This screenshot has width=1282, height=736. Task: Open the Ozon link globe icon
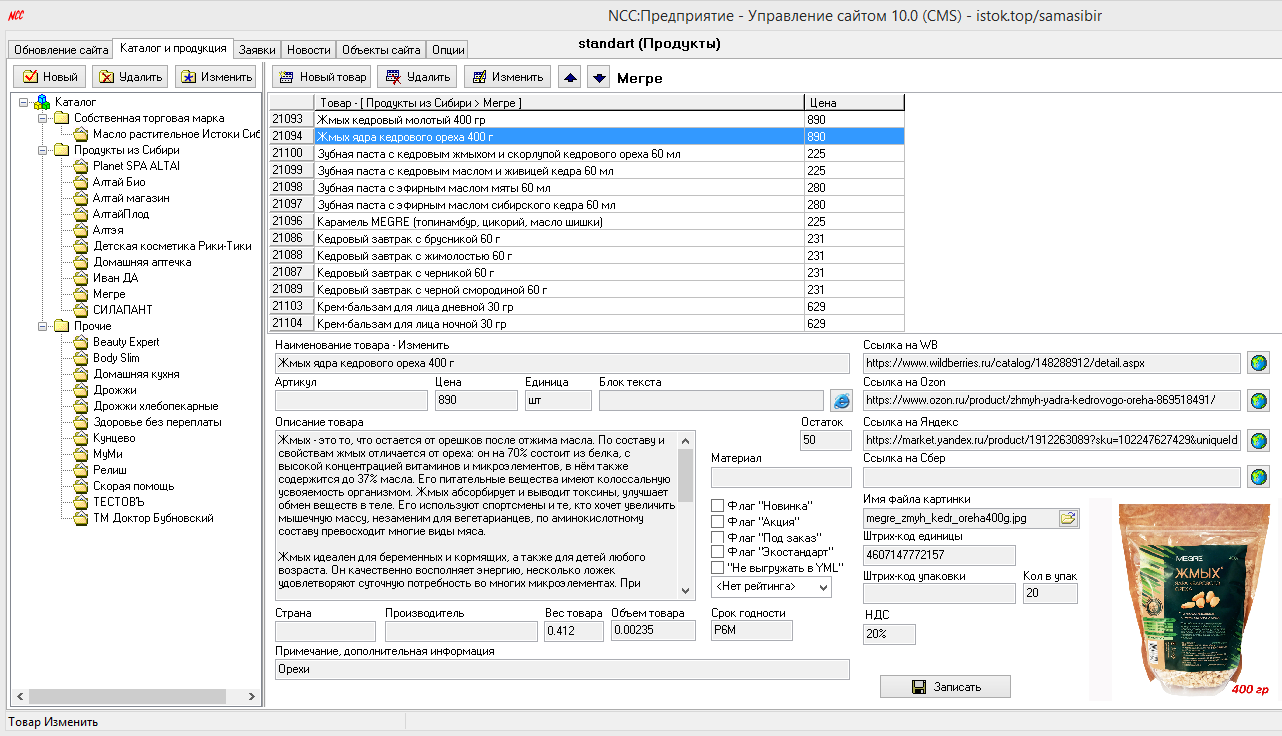click(1258, 401)
